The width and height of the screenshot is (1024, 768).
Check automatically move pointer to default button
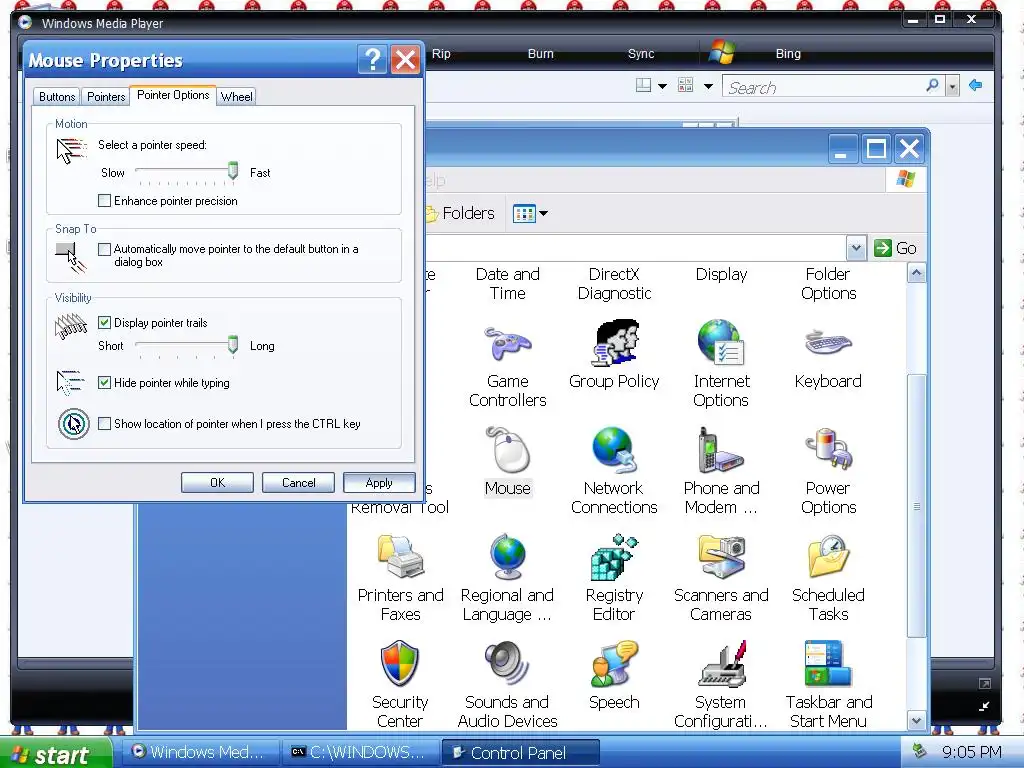(104, 249)
